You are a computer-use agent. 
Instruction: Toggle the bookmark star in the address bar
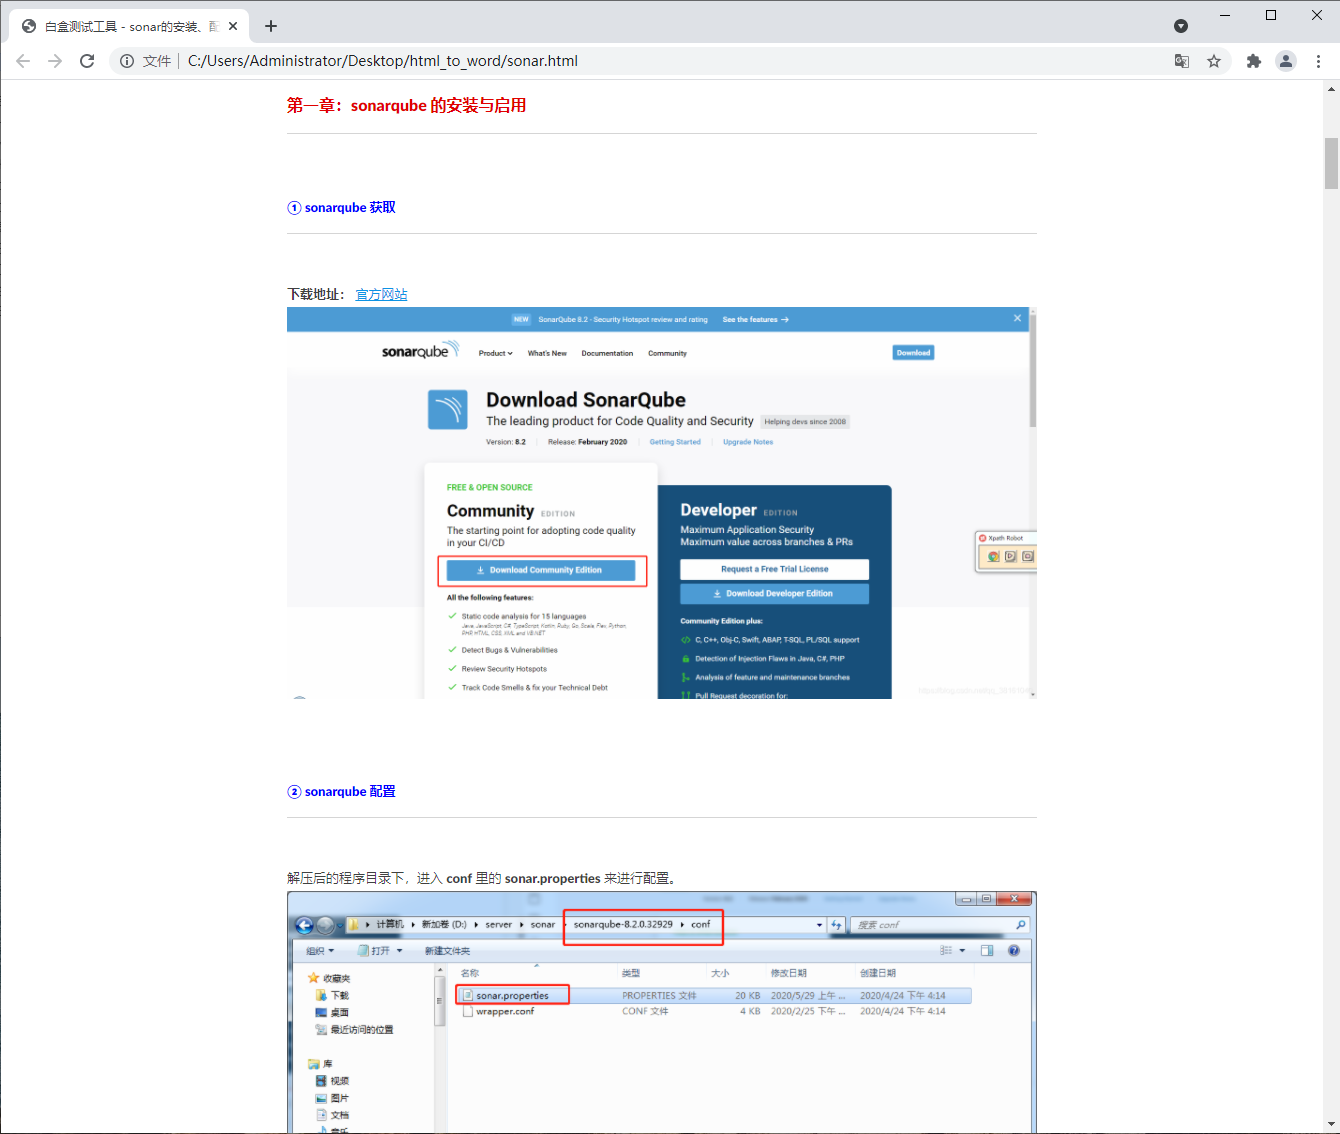(x=1214, y=60)
